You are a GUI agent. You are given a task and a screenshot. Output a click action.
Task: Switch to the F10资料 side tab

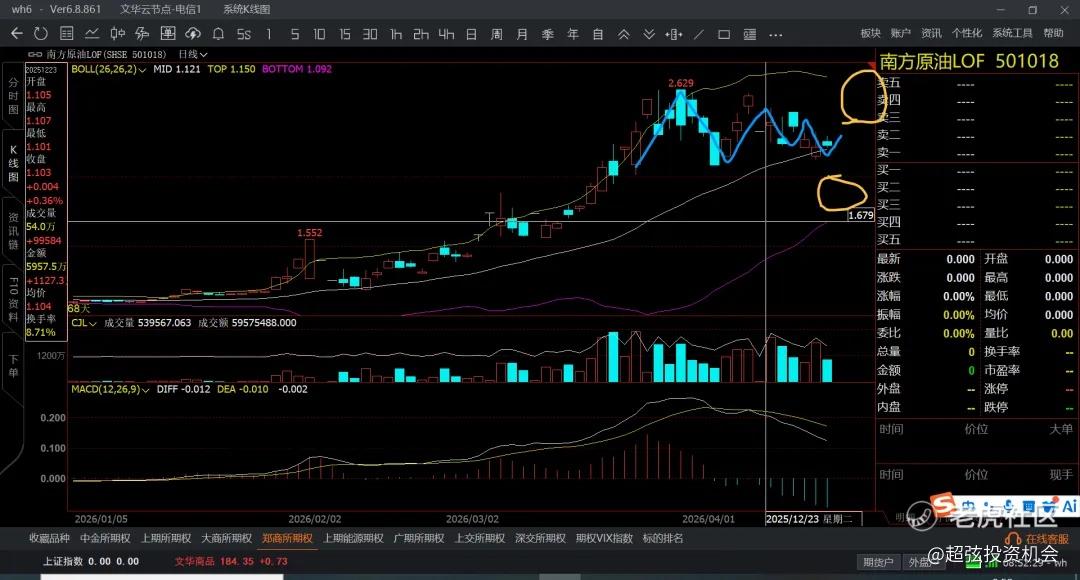coord(13,299)
